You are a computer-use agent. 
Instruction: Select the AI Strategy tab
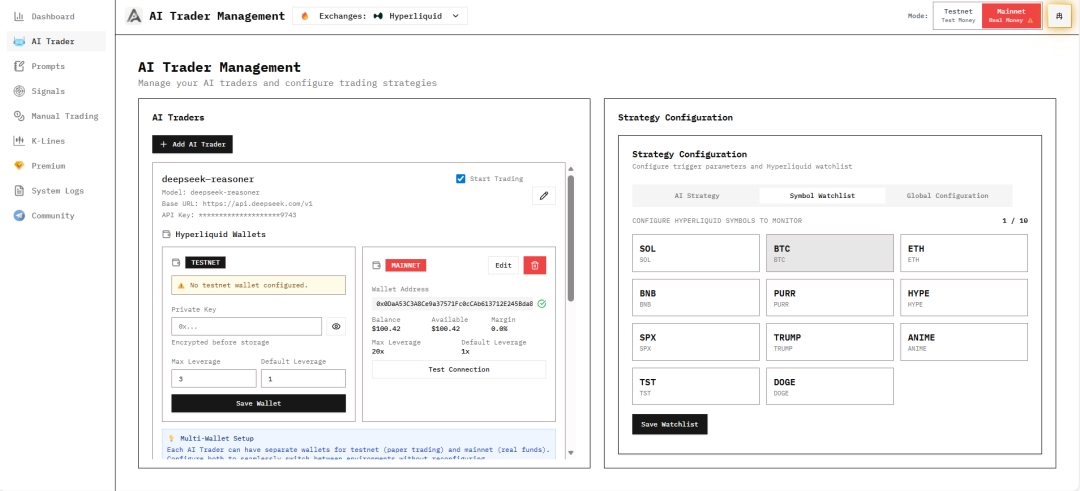tap(696, 196)
